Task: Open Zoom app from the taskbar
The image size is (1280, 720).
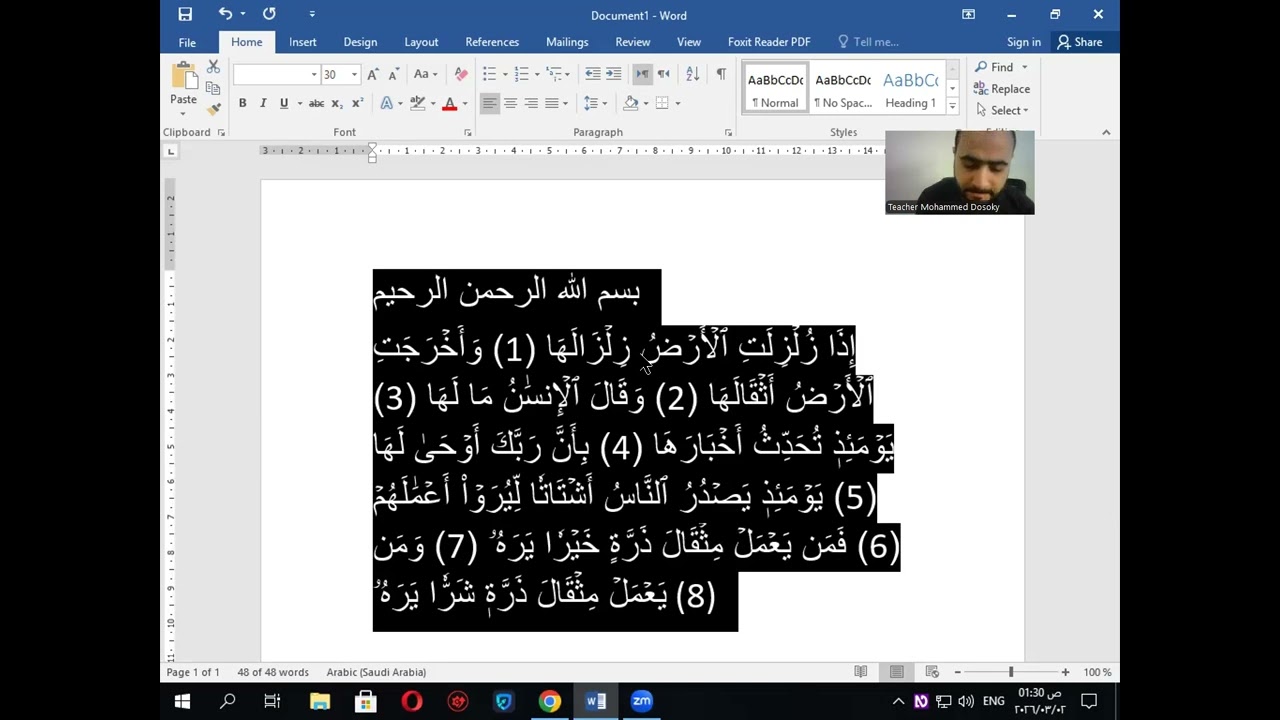Action: pyautogui.click(x=641, y=701)
